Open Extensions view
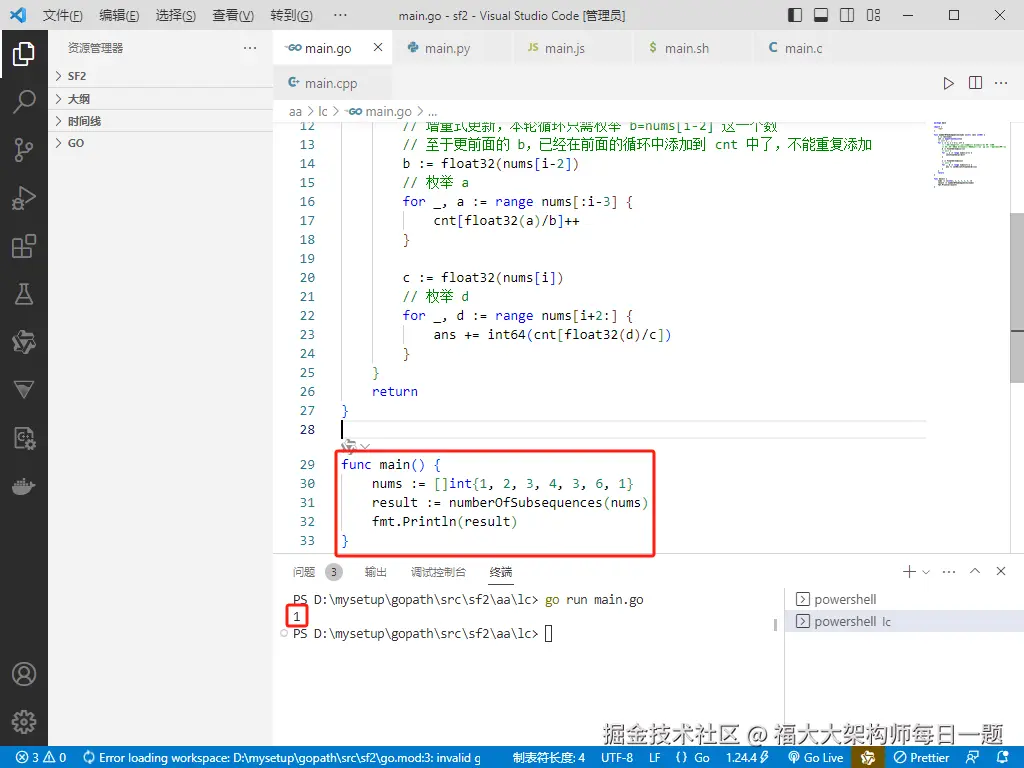Viewport: 1024px width, 768px height. (24, 246)
